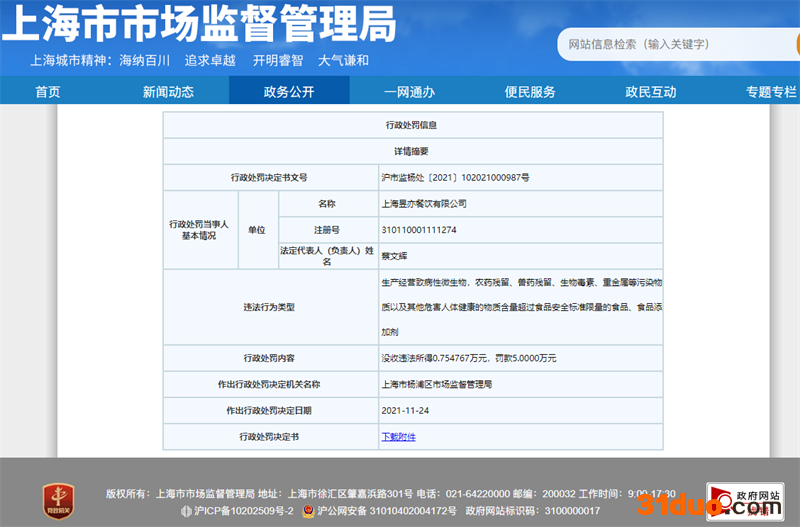The image size is (800, 527).
Task: Click the red party-government organ badge icon
Action: tap(58, 498)
